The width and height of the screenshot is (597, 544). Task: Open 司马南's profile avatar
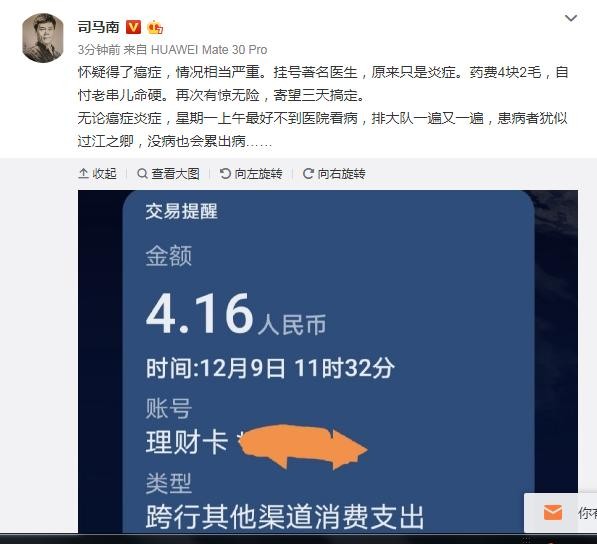[x=43, y=38]
